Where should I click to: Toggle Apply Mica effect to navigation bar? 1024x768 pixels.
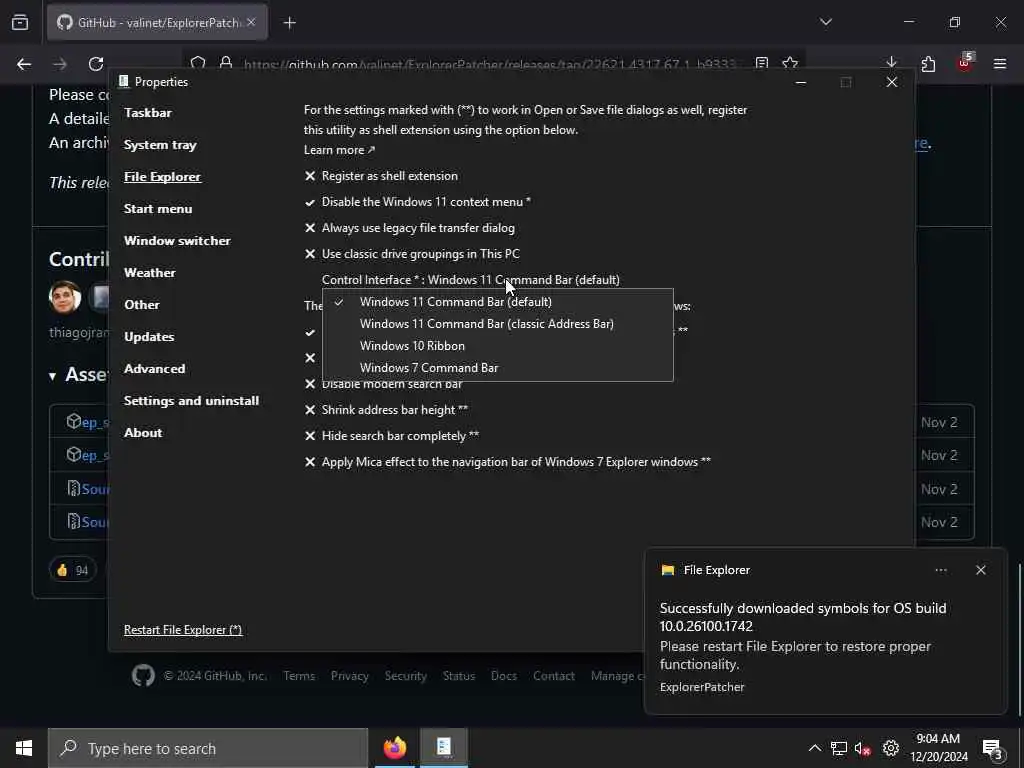click(508, 462)
